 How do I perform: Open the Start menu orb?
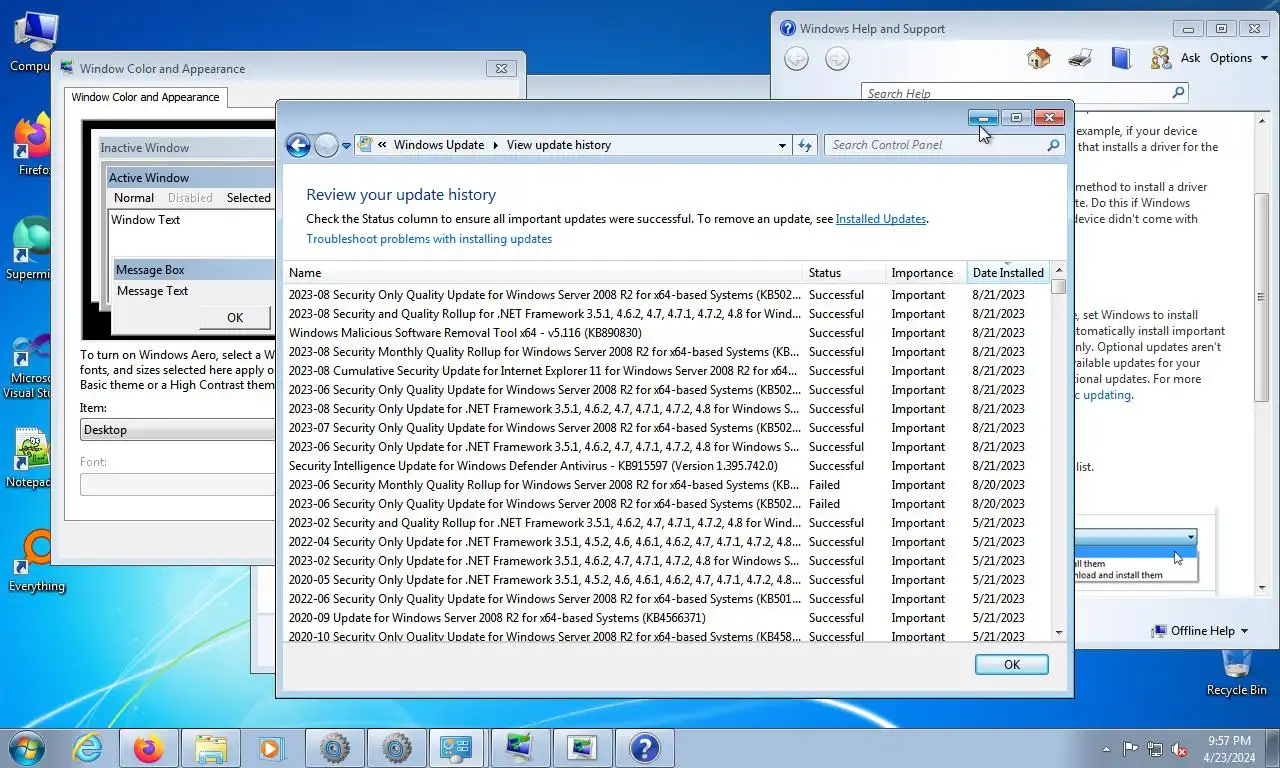[25, 748]
